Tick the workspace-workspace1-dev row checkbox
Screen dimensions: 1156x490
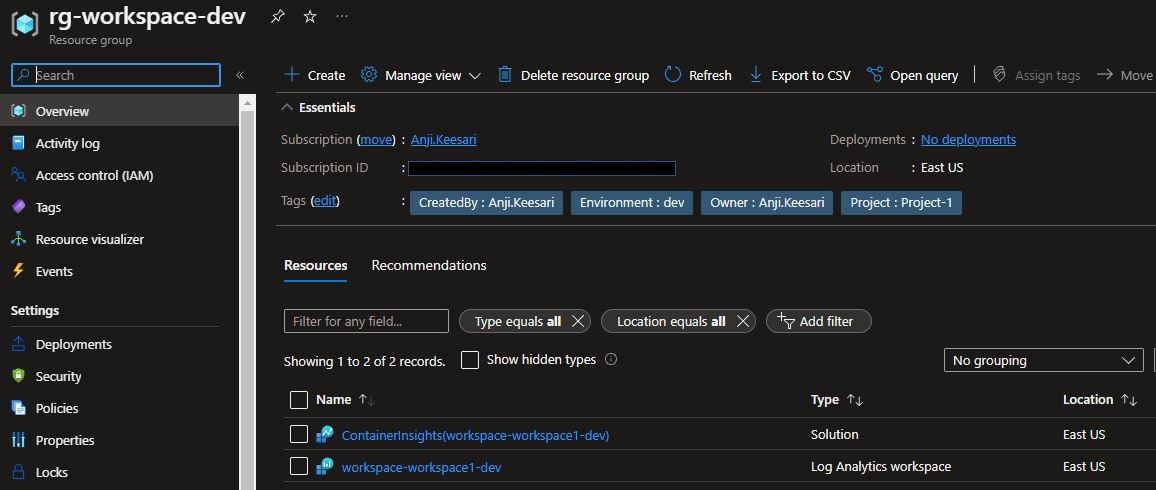click(299, 466)
